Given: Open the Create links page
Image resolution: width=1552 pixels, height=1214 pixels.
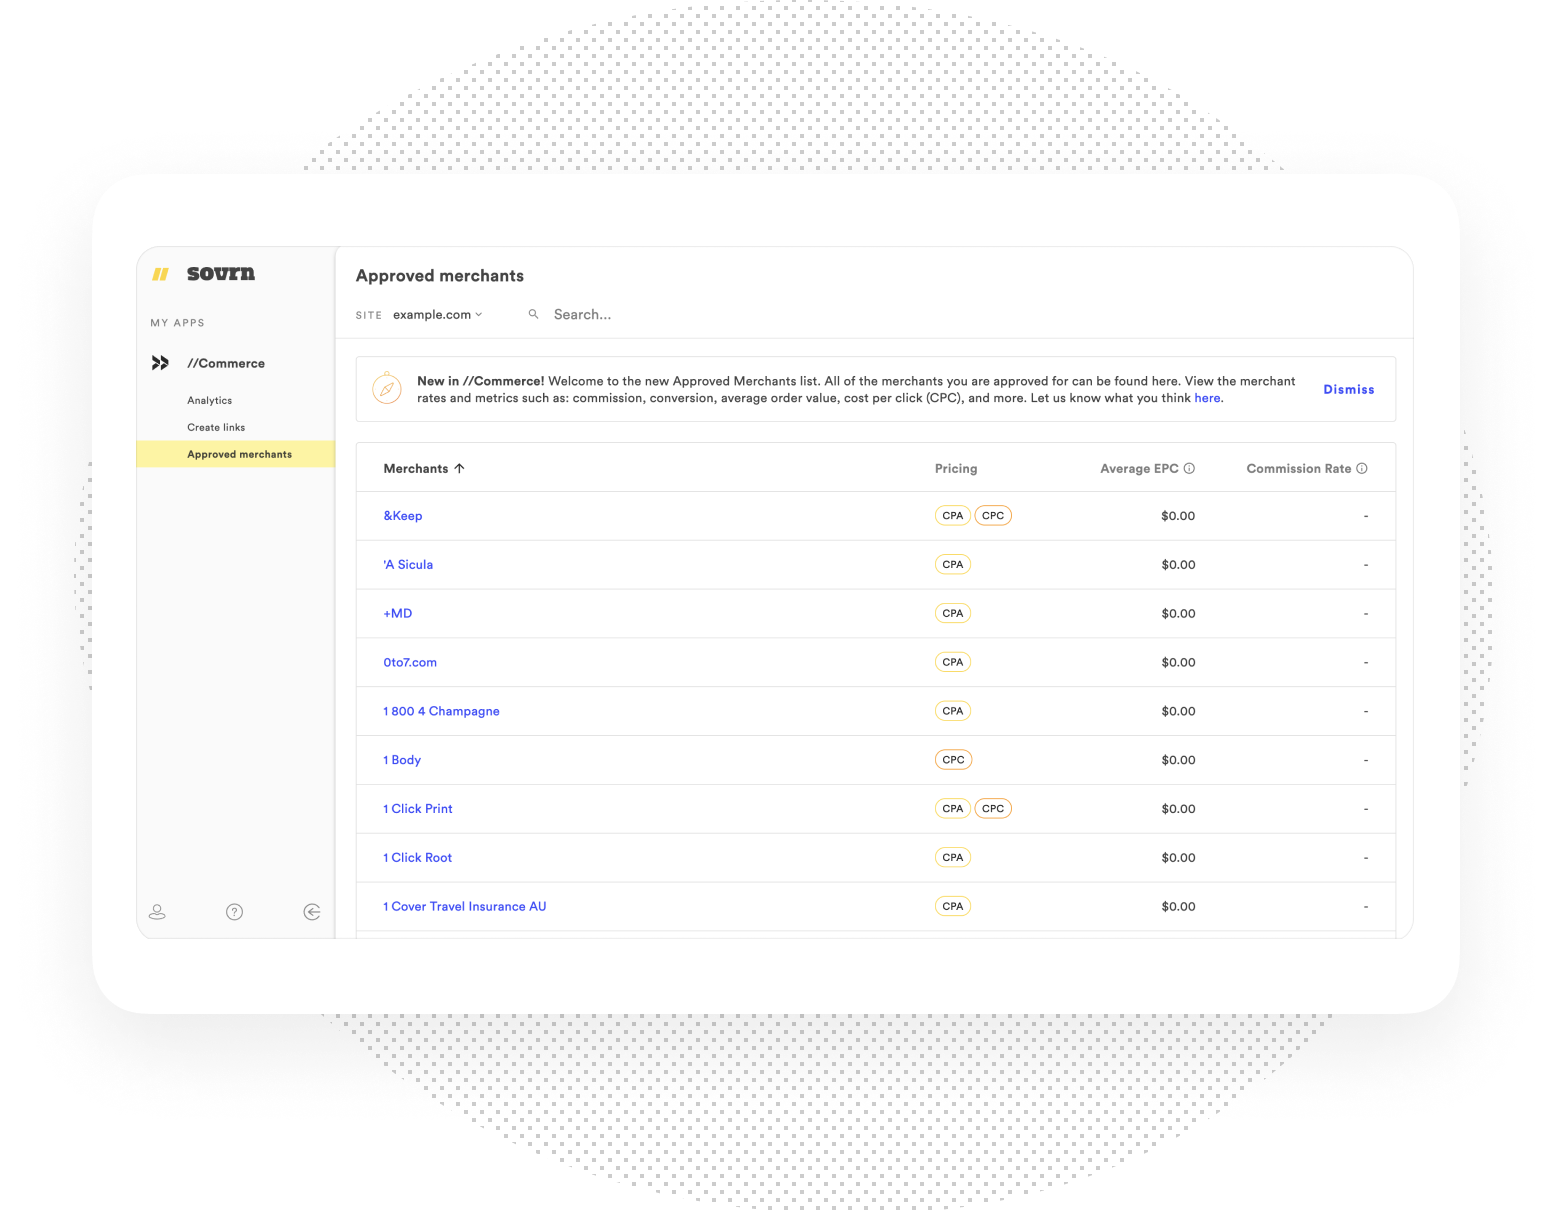Looking at the screenshot, I should click(x=216, y=427).
